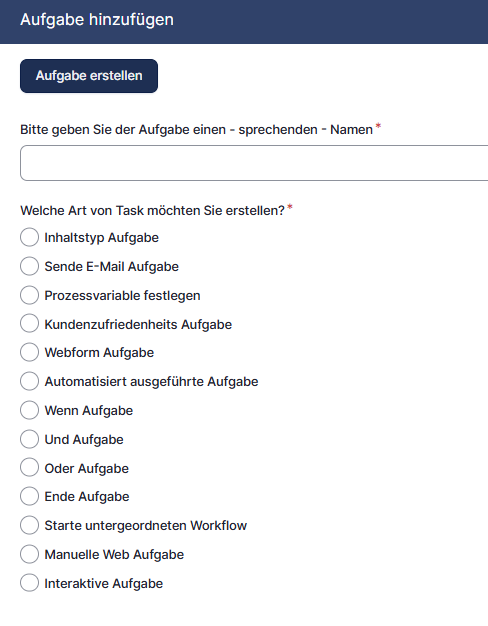Click the Aufgabe erstellen button
Screen dimensions: 488x626
pos(89,76)
